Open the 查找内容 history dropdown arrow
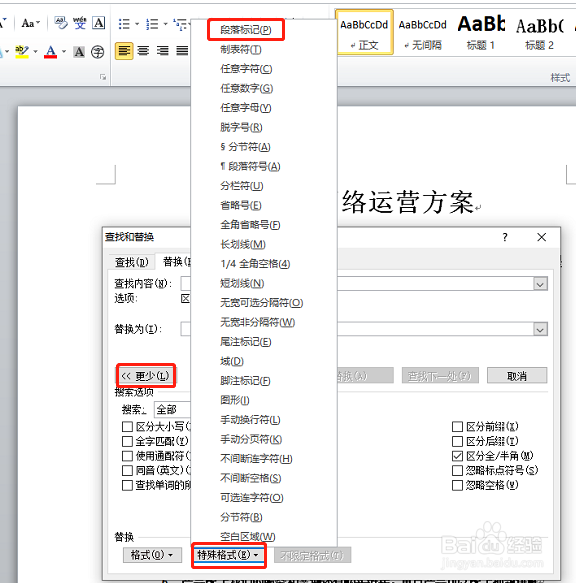The width and height of the screenshot is (576, 583). [x=540, y=284]
